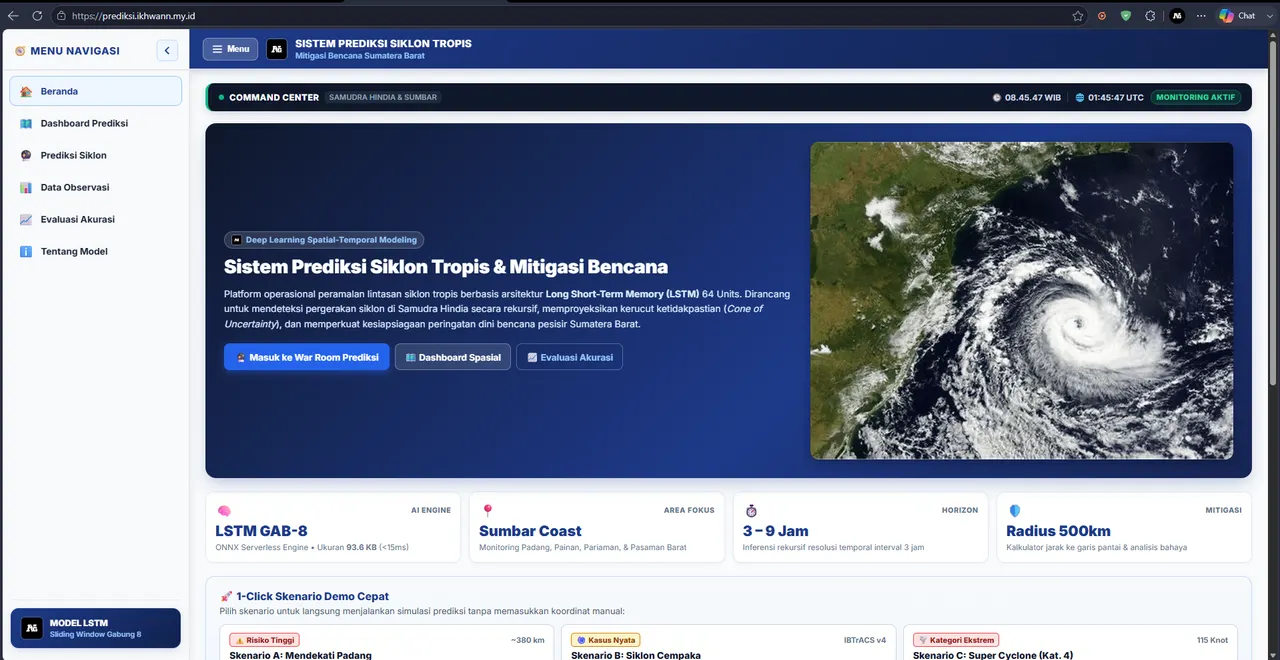Collapse the navigation sidebar with the chevron button
Screen dimensions: 1280x660
coord(167,50)
